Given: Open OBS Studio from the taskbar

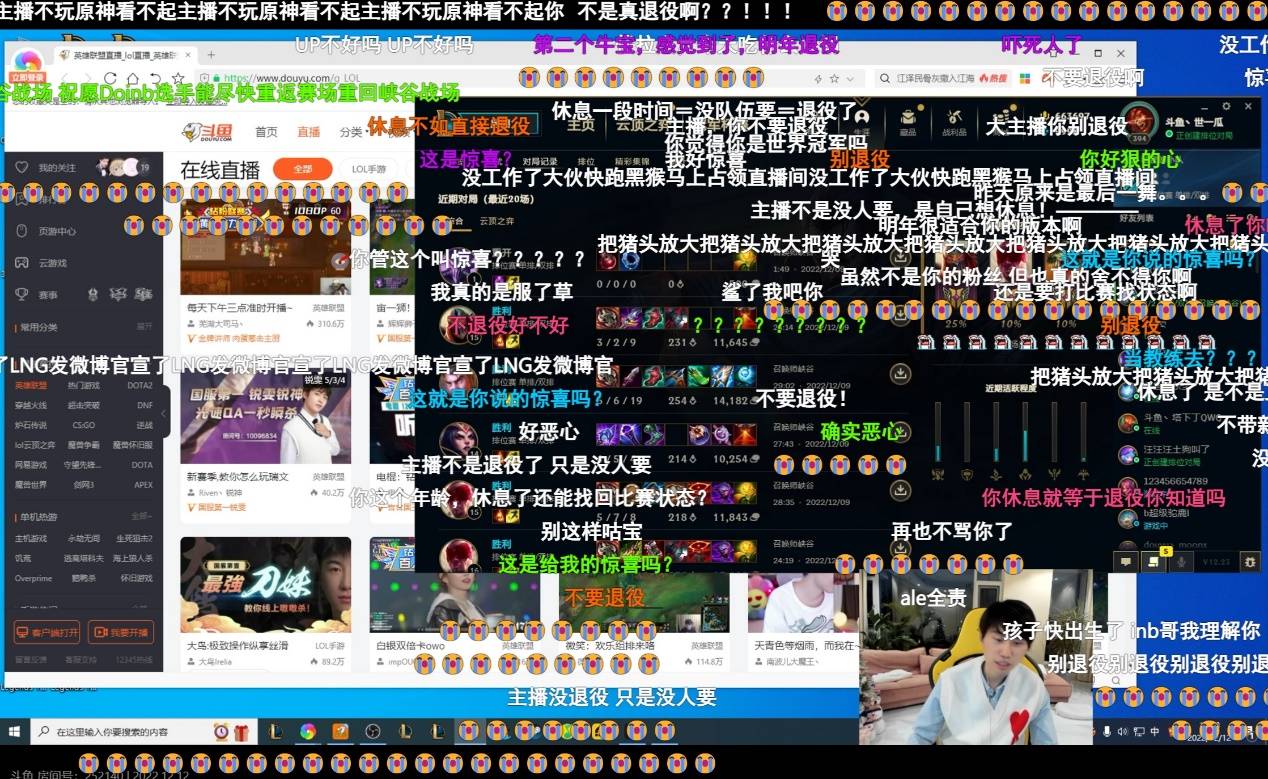Looking at the screenshot, I should [x=373, y=731].
